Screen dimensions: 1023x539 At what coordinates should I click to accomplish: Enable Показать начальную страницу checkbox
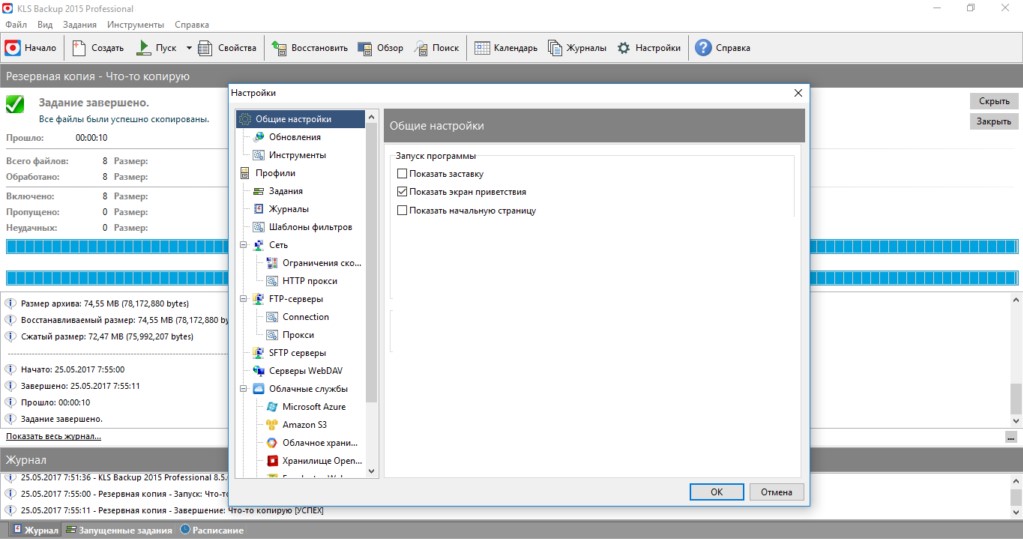coord(402,210)
